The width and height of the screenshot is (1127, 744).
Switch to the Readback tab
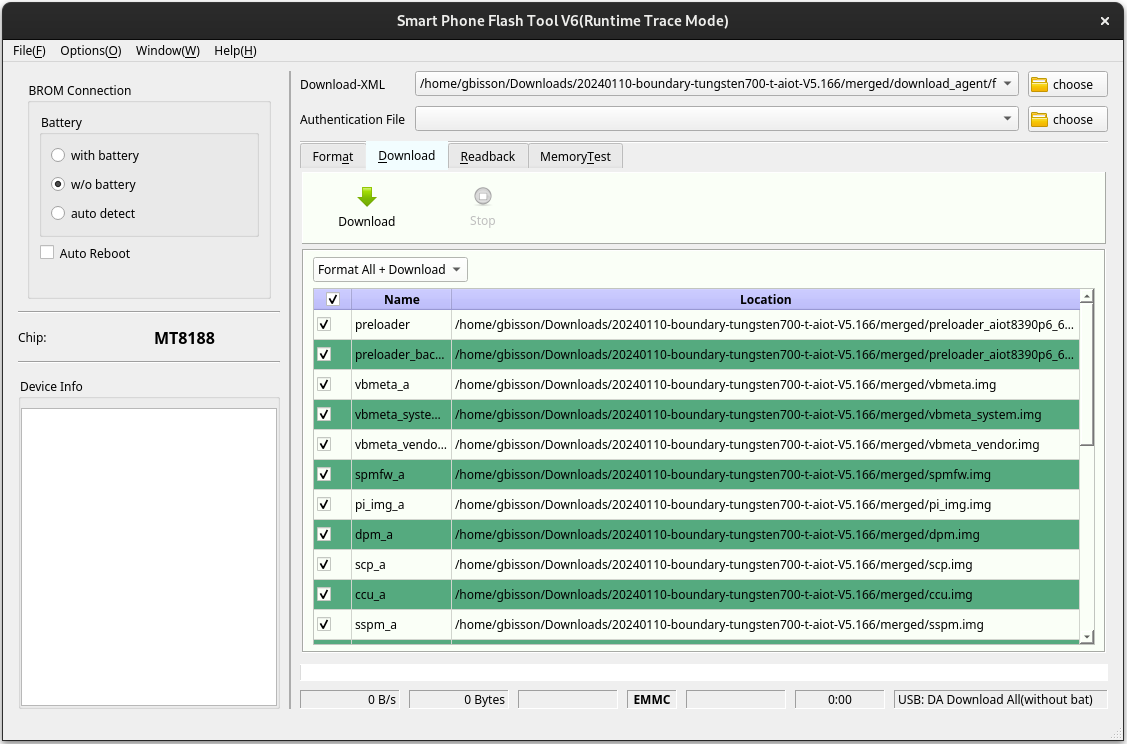click(487, 156)
